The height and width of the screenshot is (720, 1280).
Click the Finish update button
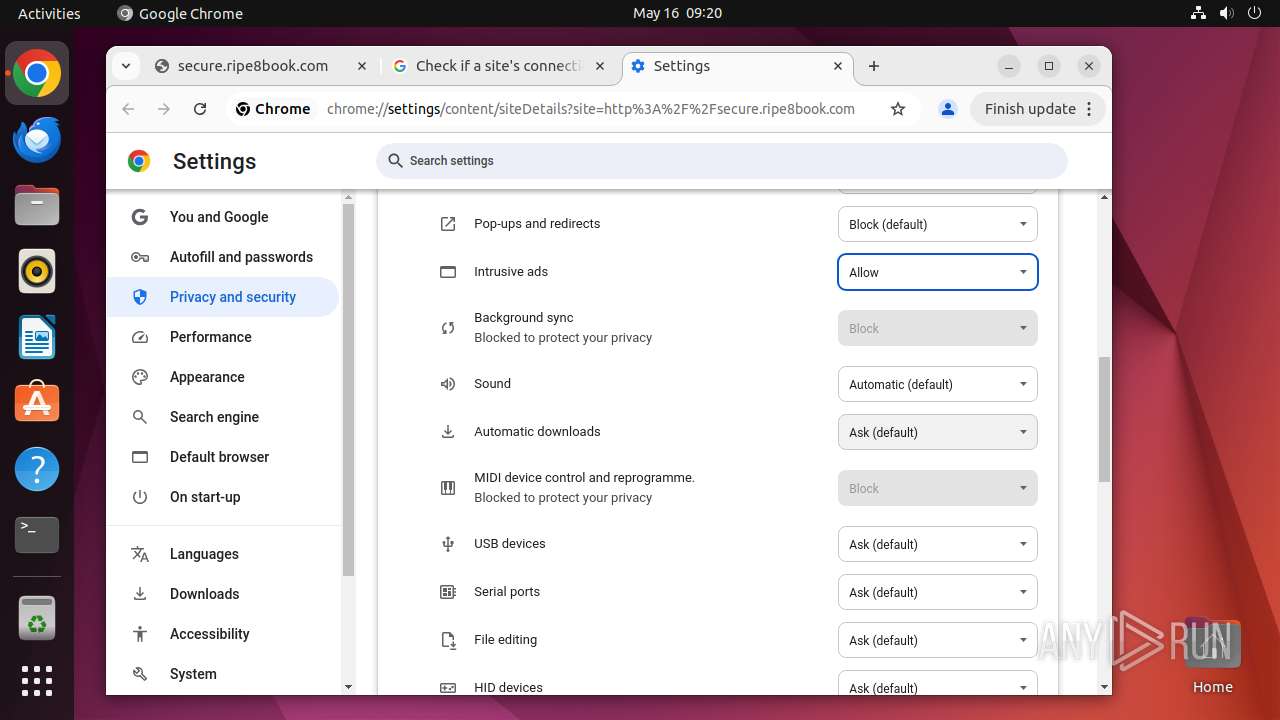1038,109
